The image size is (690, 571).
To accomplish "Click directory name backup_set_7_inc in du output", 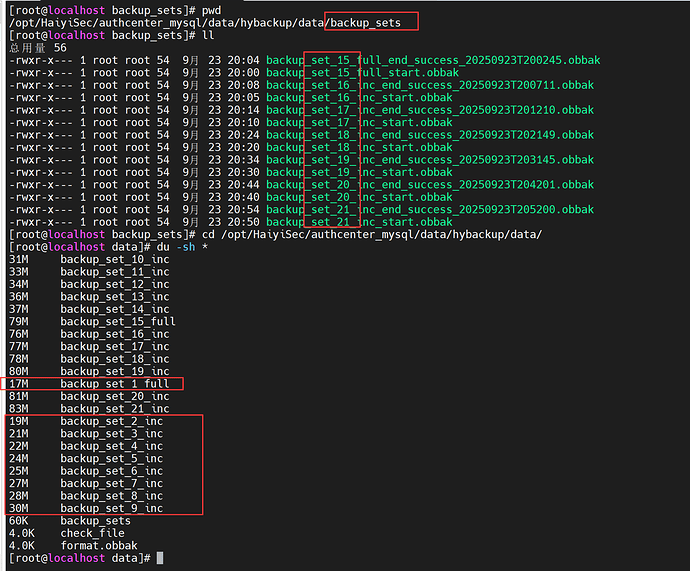I will click(x=112, y=483).
